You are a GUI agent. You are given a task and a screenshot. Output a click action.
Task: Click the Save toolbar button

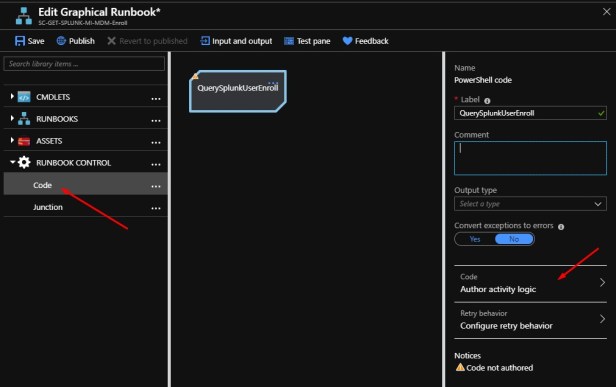pyautogui.click(x=29, y=41)
